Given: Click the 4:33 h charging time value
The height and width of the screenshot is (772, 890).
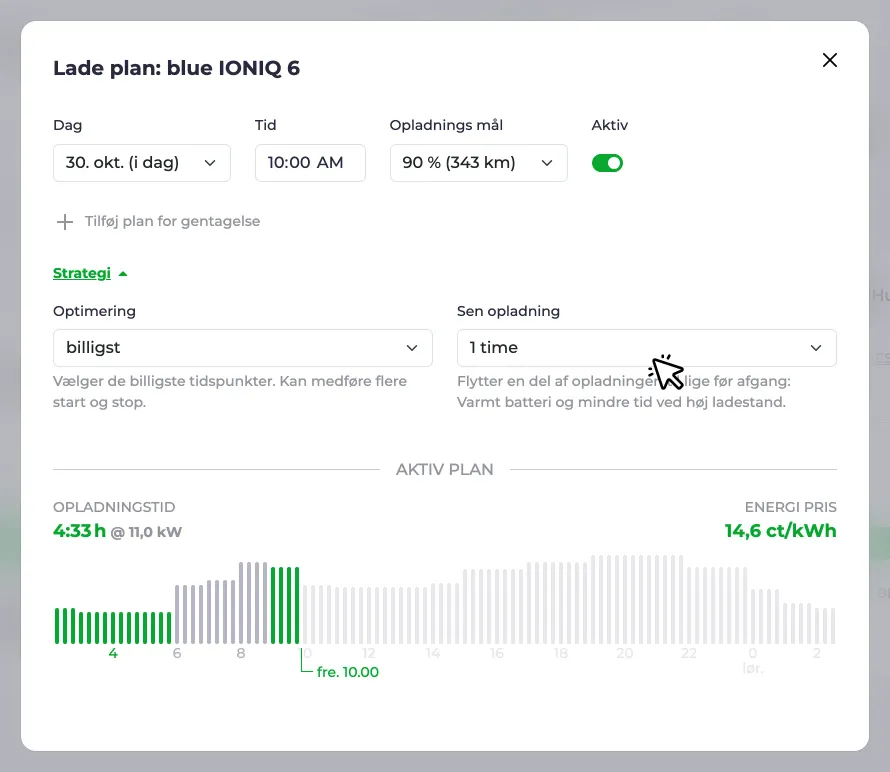Looking at the screenshot, I should tap(79, 531).
